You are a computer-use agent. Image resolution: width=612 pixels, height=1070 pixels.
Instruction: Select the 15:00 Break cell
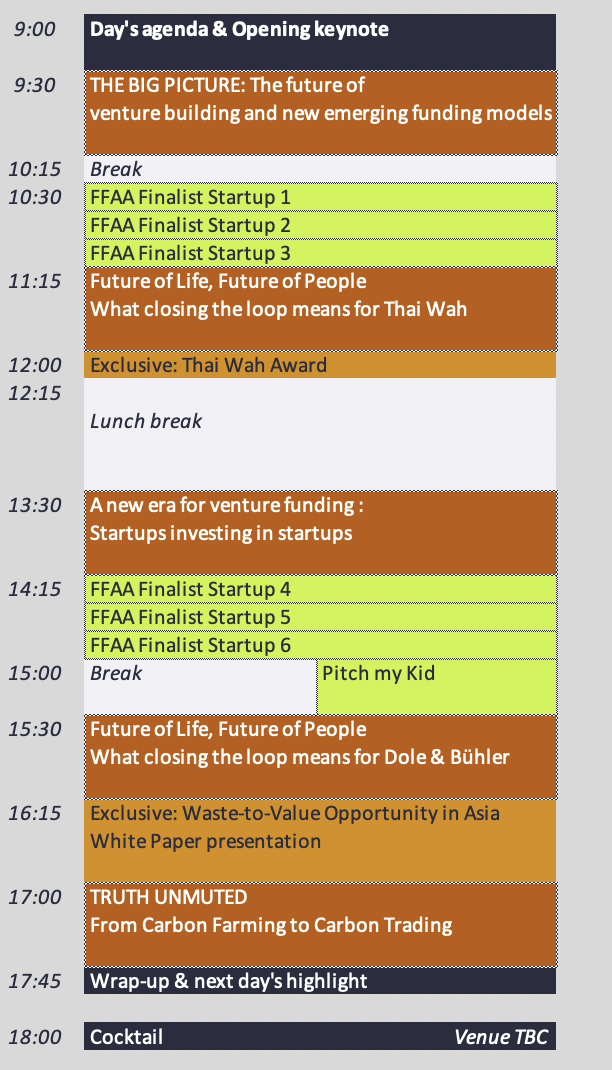(200, 686)
